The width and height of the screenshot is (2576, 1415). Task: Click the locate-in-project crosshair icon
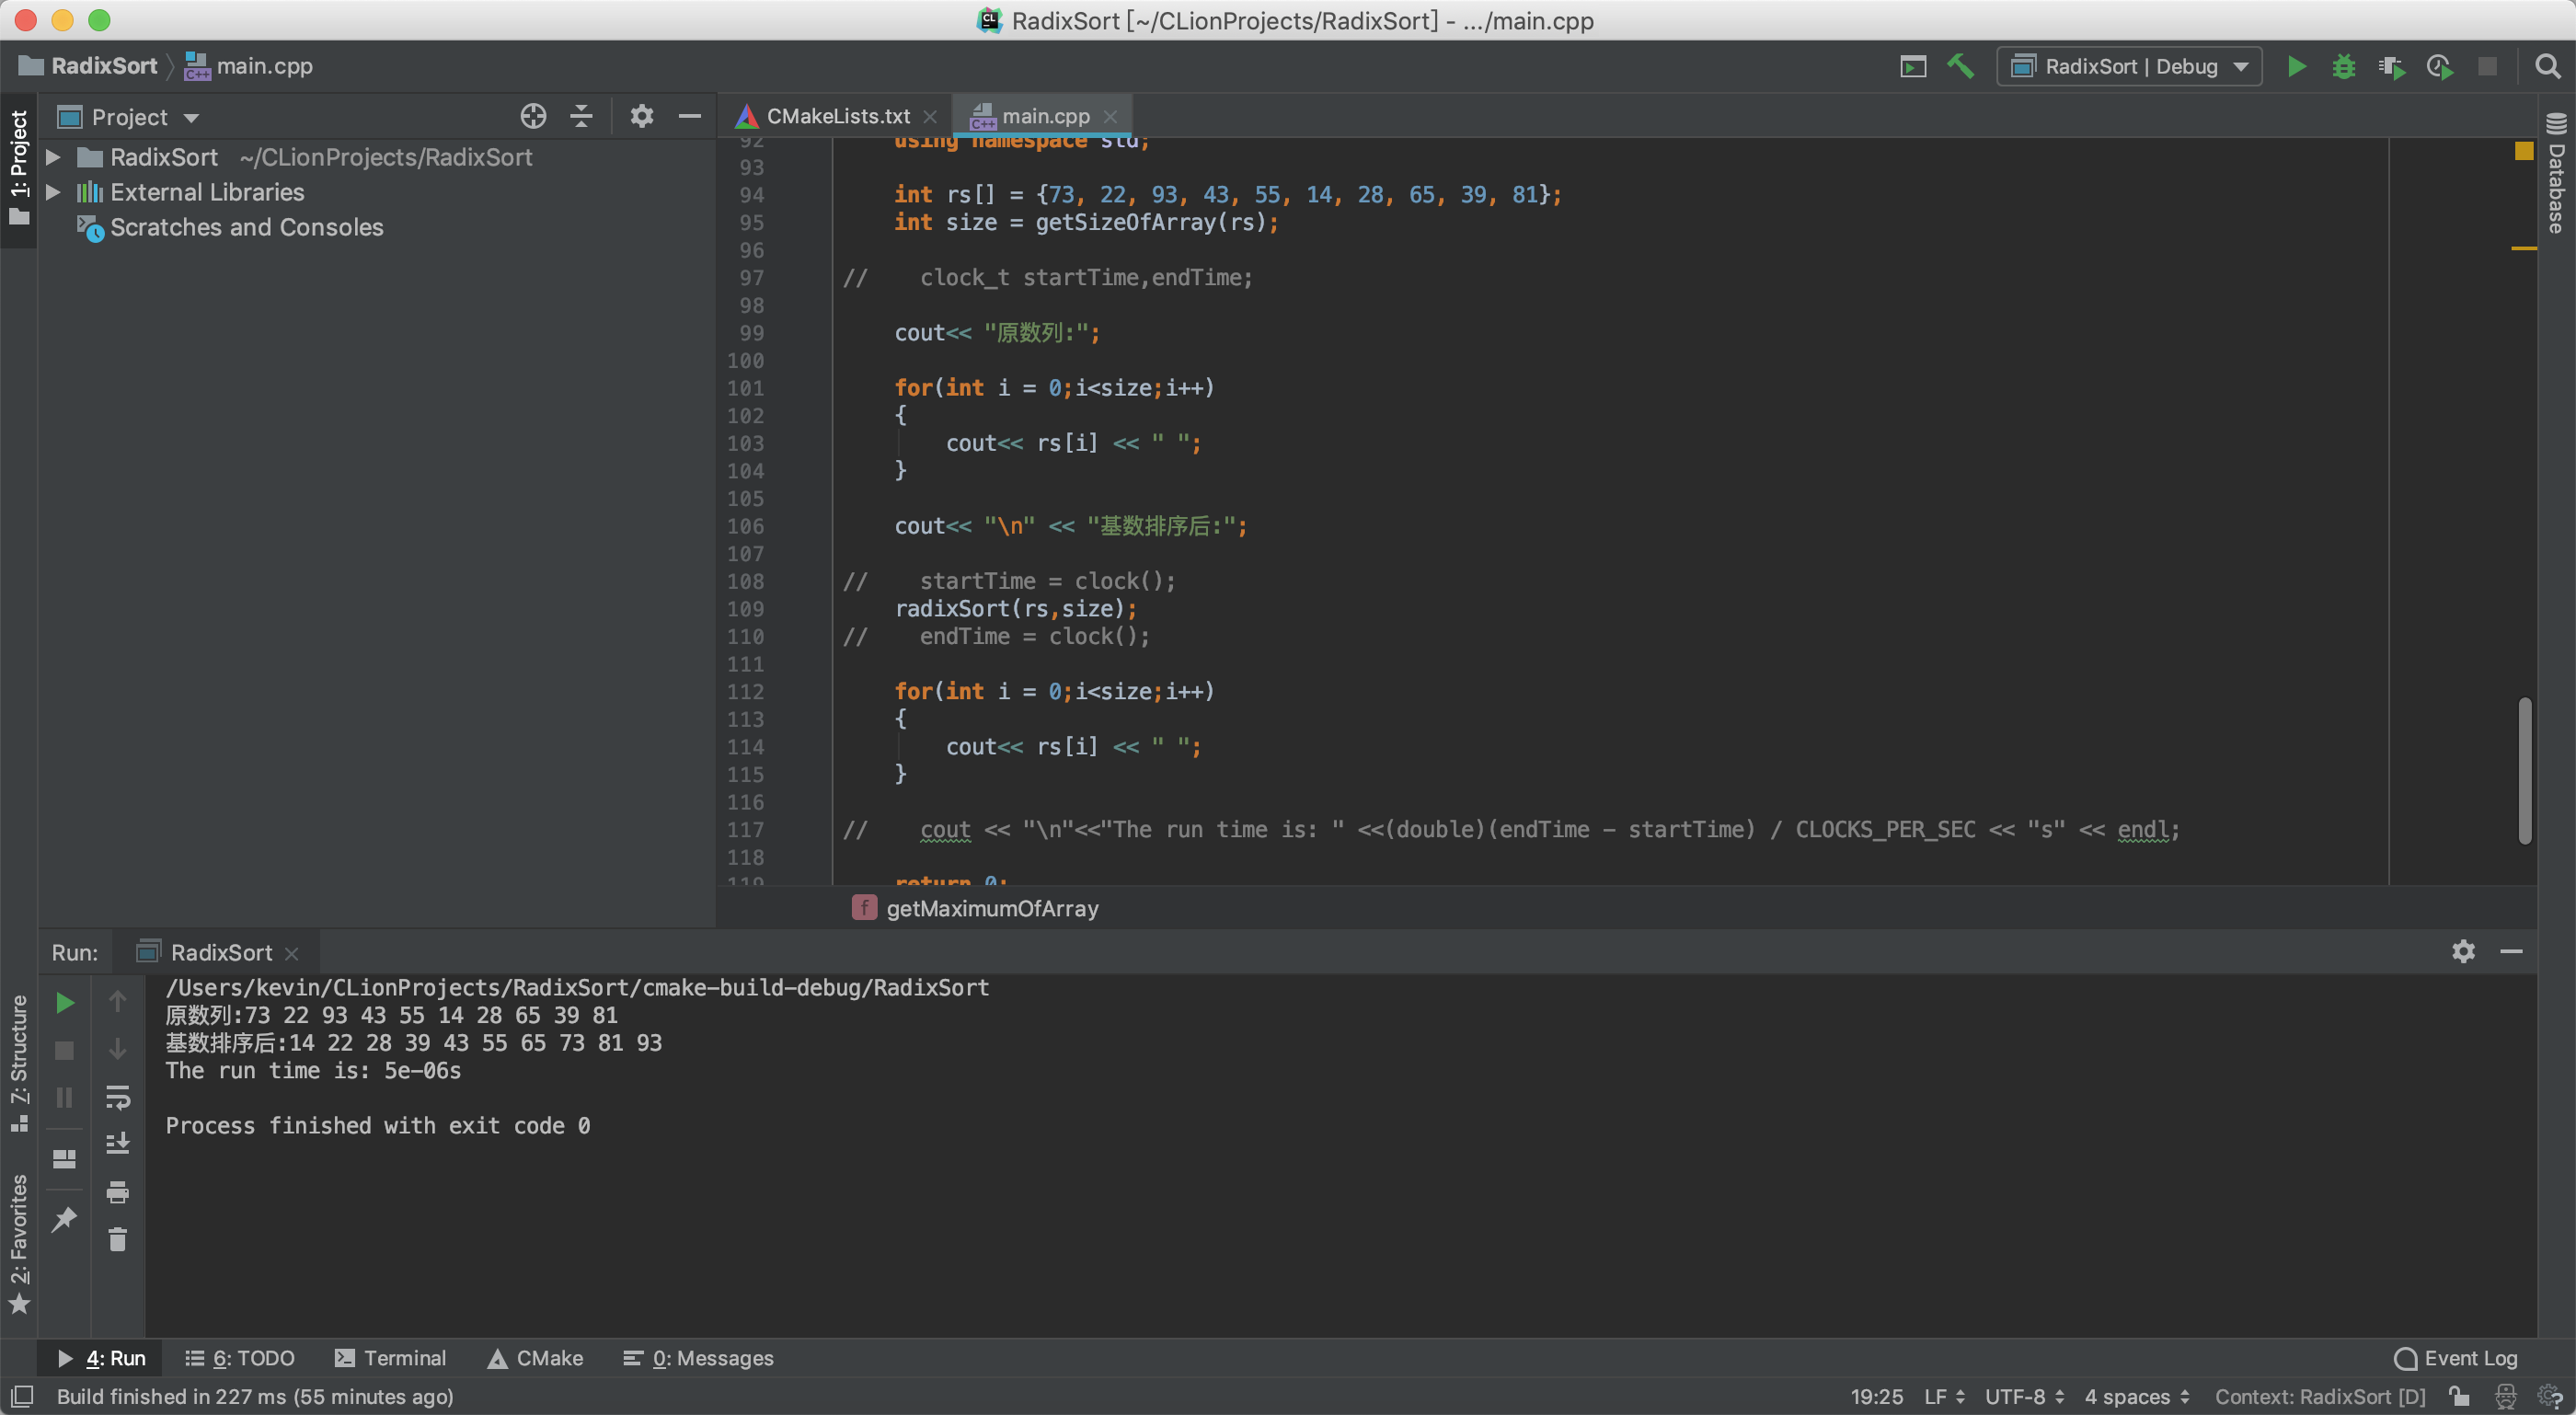pyautogui.click(x=533, y=117)
